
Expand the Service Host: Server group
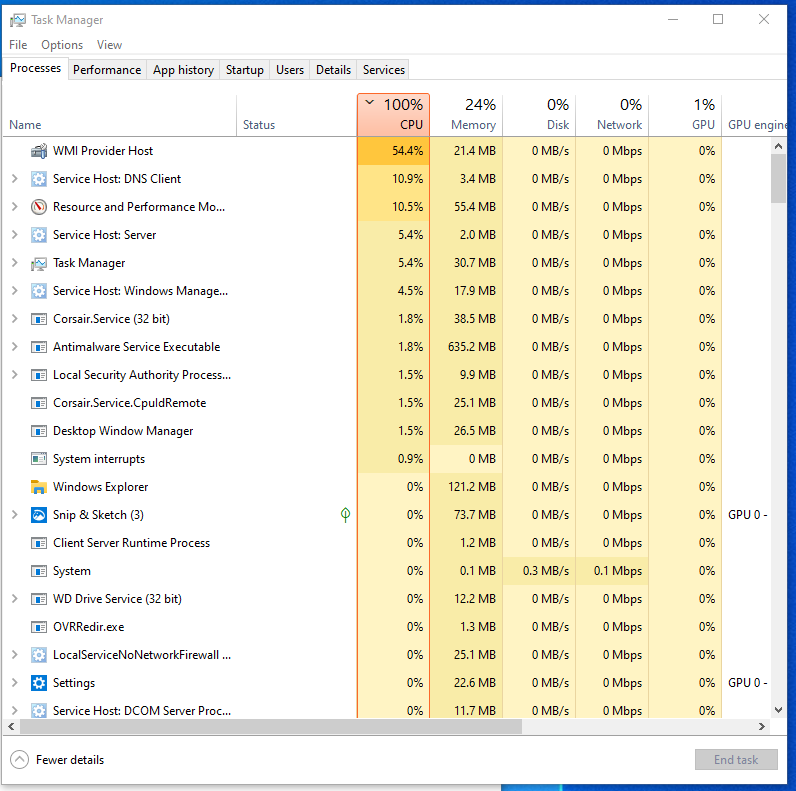click(x=15, y=235)
